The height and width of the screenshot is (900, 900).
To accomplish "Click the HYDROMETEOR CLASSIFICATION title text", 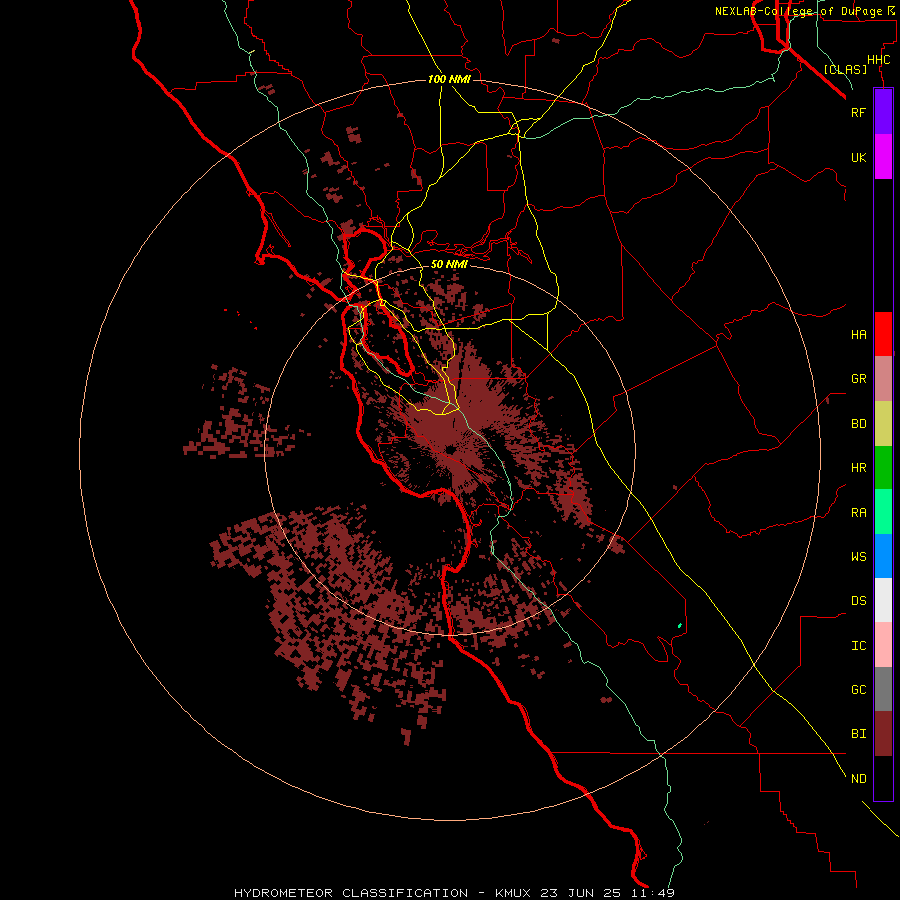I will click(351, 893).
